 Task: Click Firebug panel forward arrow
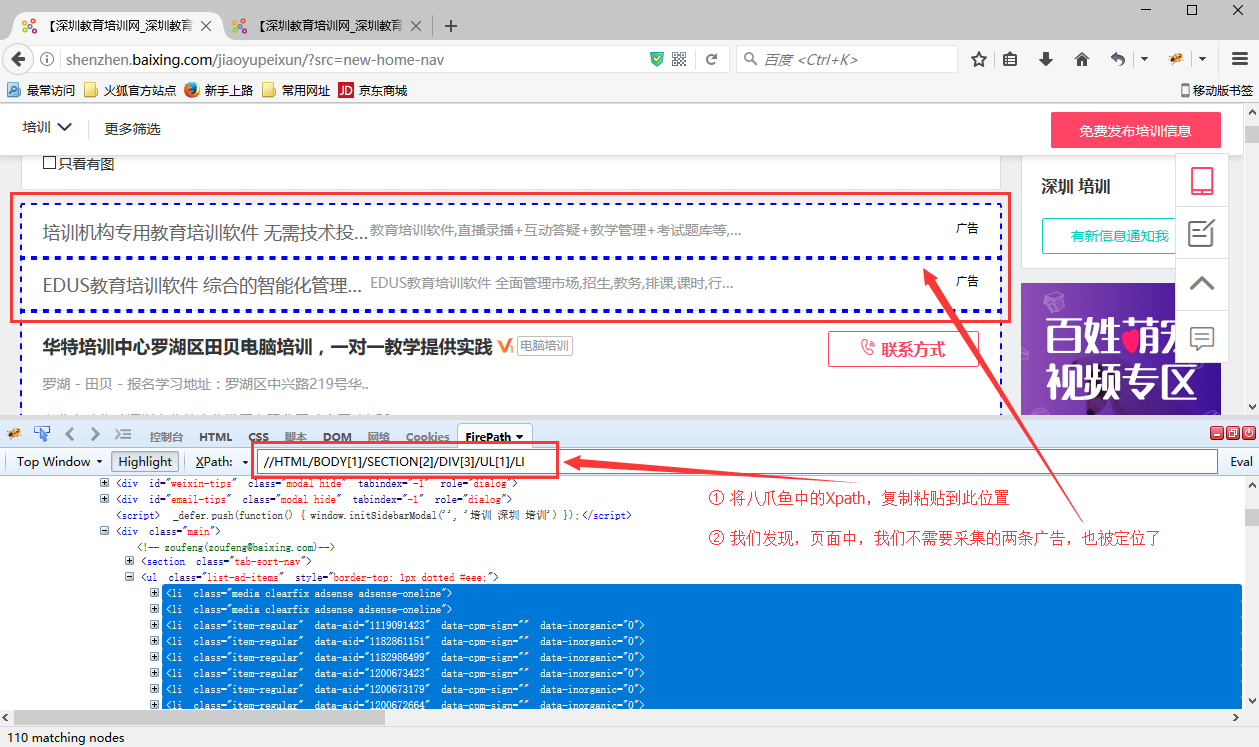[95, 434]
